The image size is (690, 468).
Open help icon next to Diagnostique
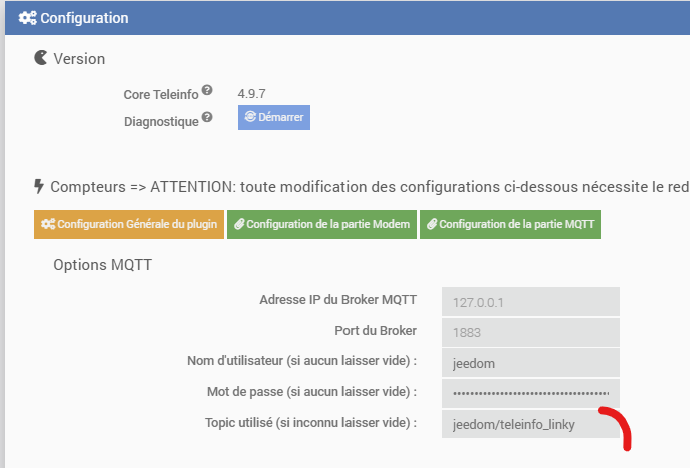pos(207,117)
